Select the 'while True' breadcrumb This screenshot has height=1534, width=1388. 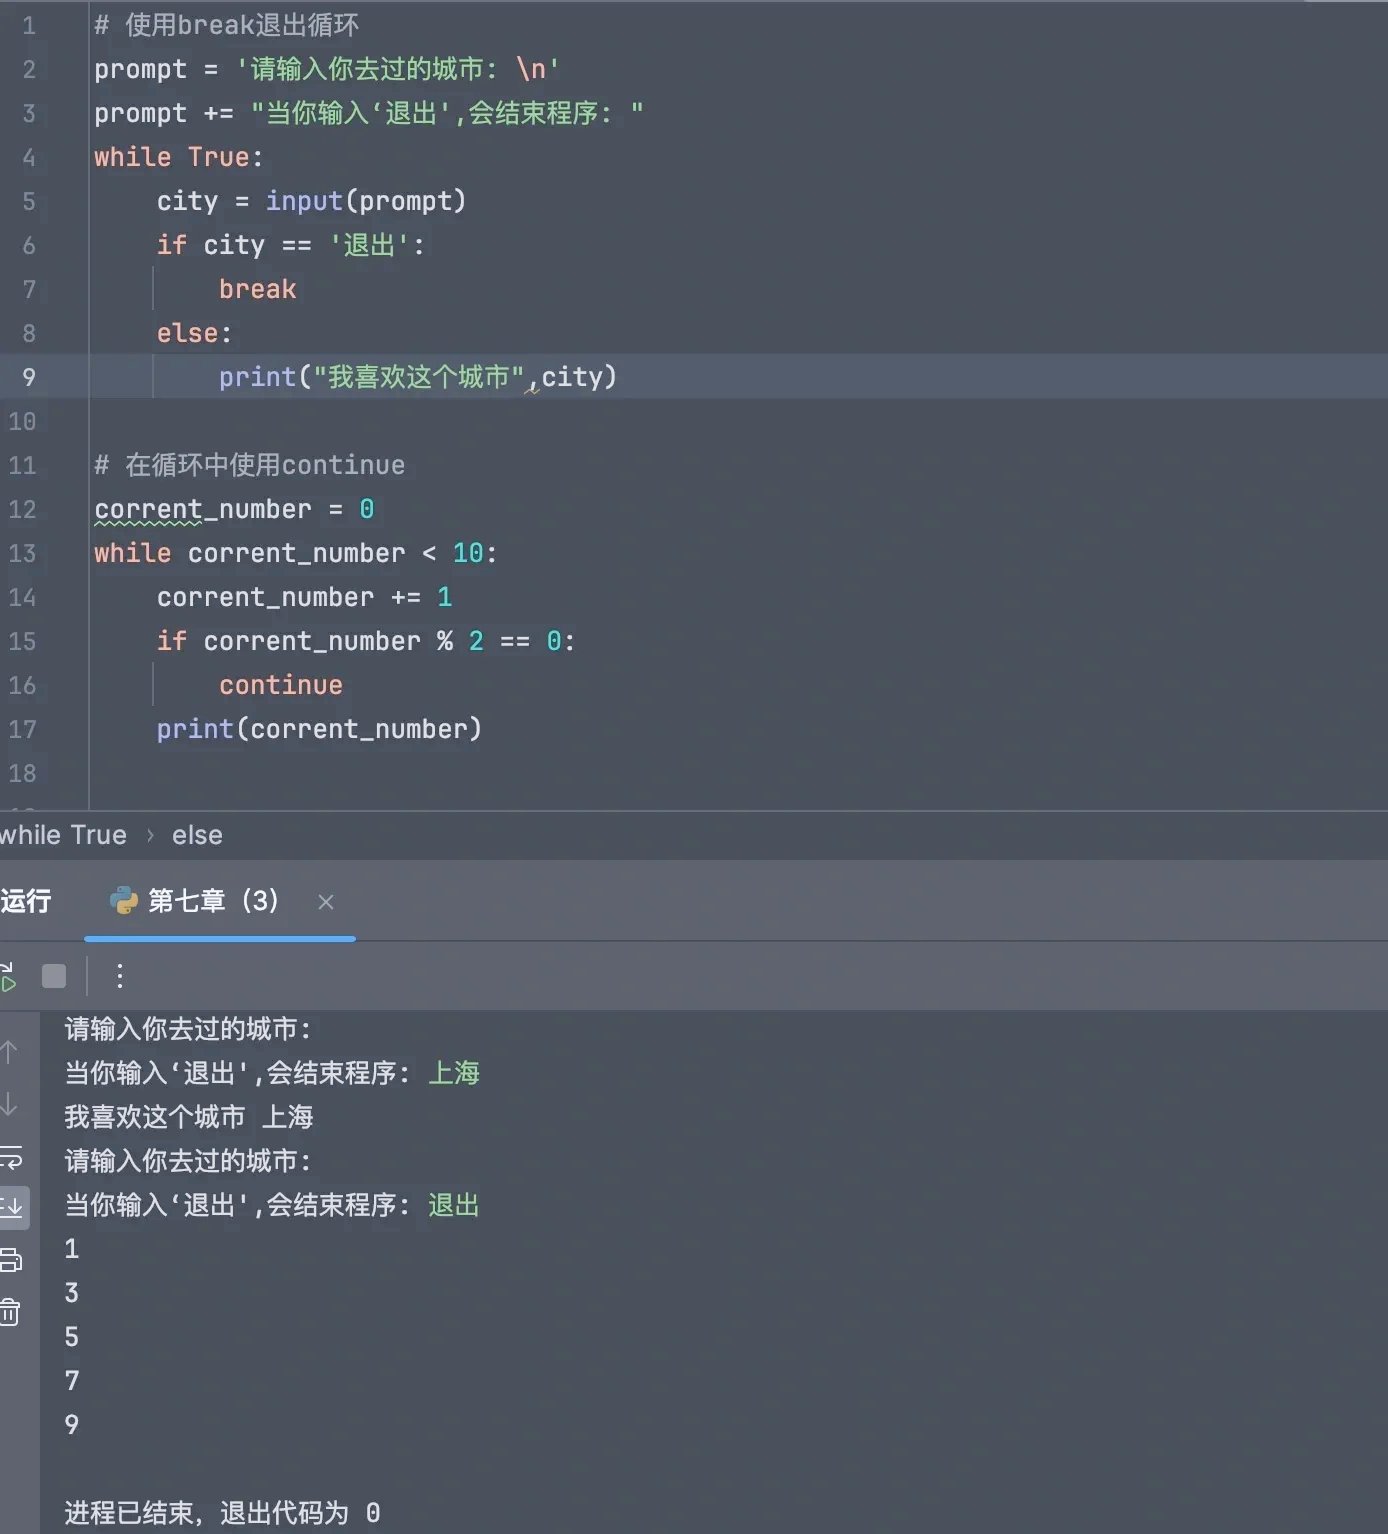click(x=63, y=835)
